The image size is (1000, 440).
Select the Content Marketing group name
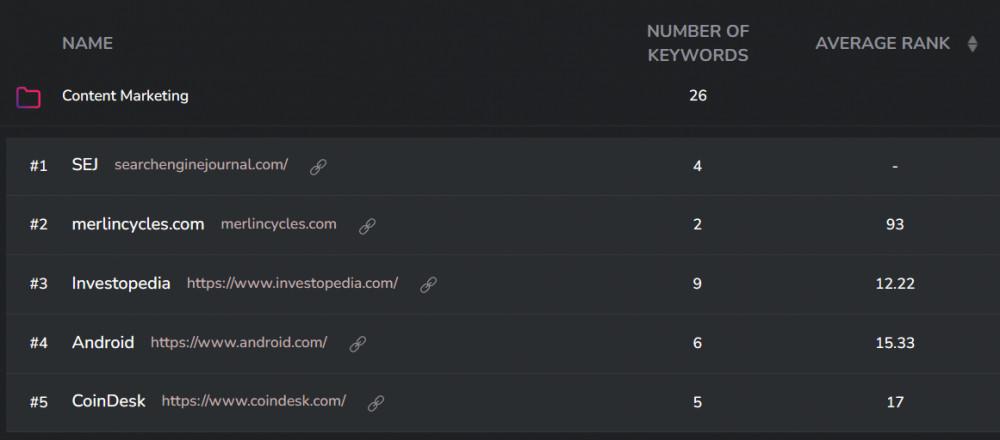coord(125,96)
